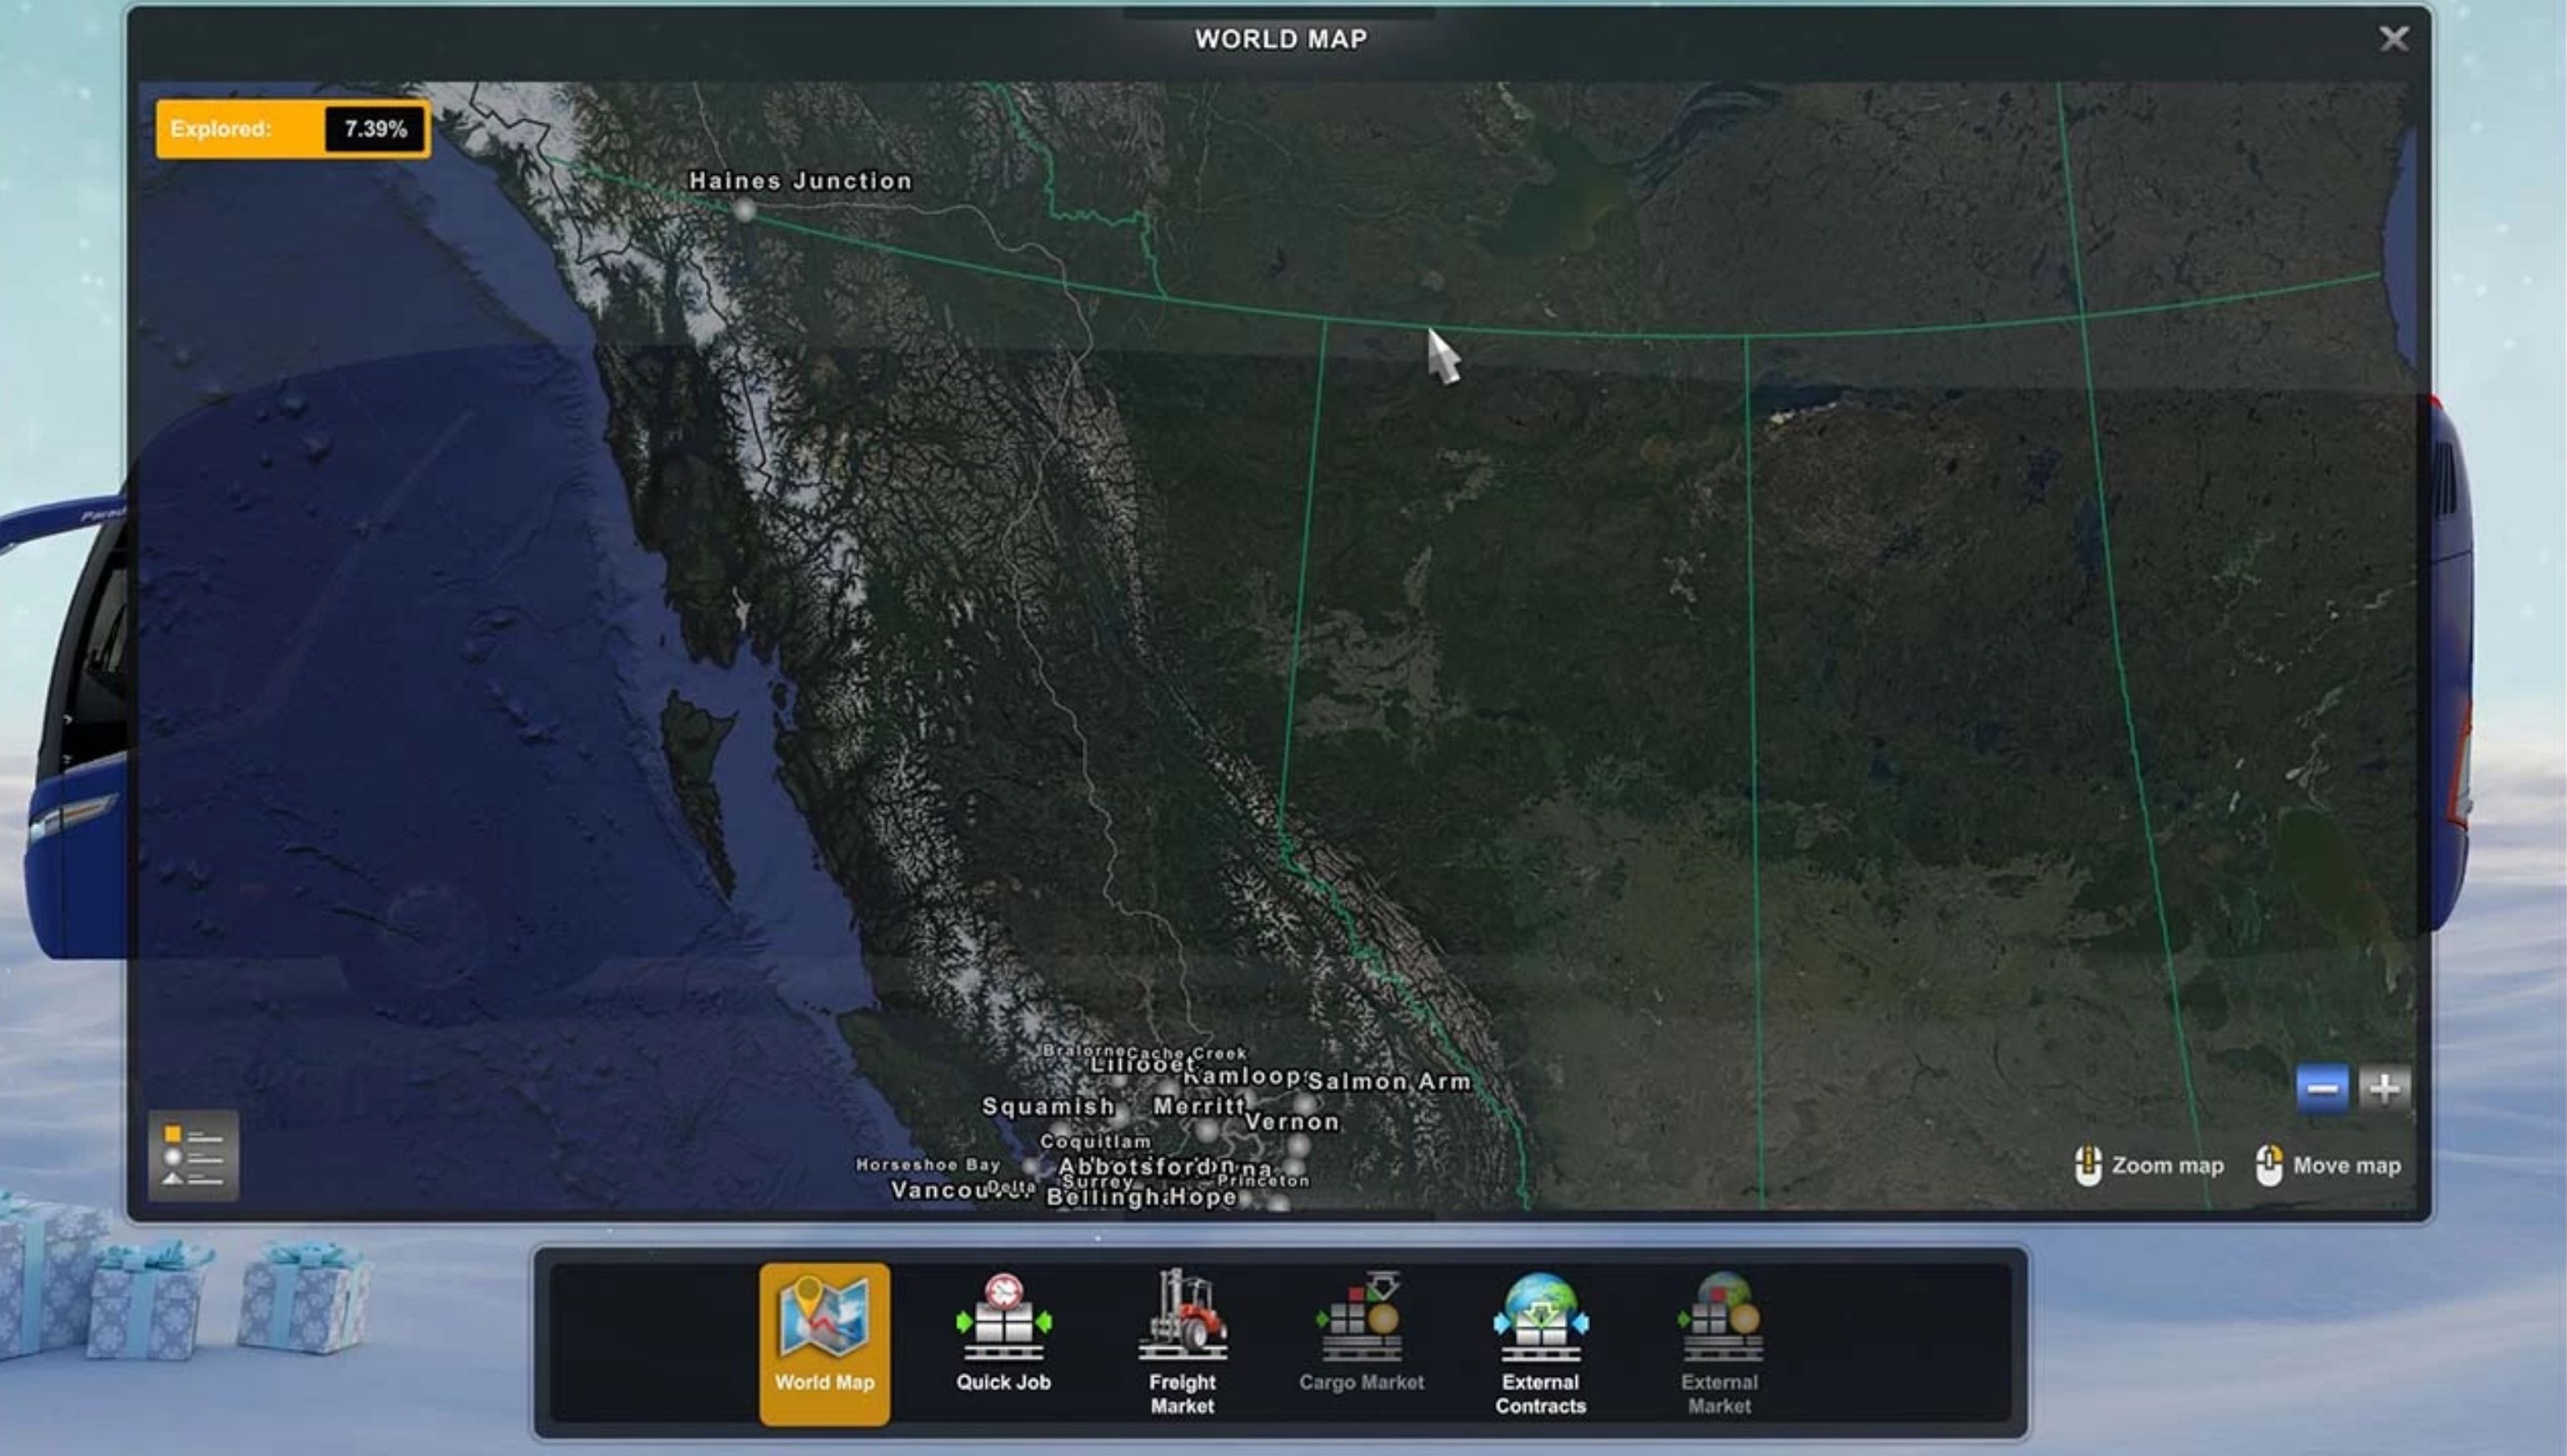This screenshot has height=1456, width=2567.
Task: Click the Squamish city label
Action: click(x=1048, y=1106)
